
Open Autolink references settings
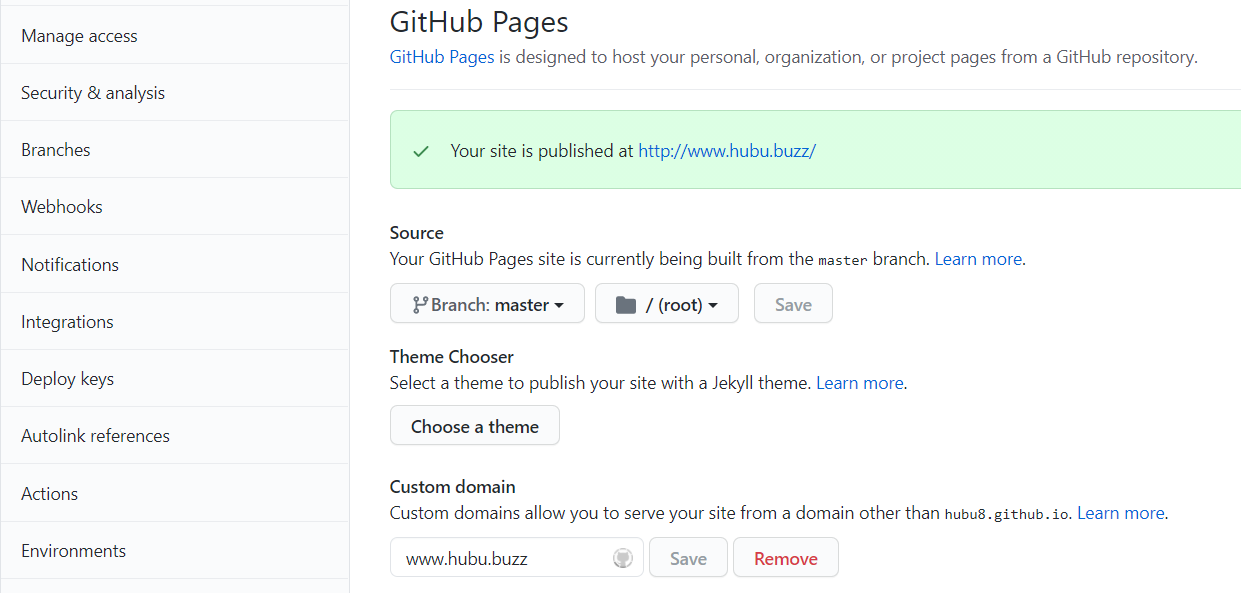pyautogui.click(x=95, y=436)
